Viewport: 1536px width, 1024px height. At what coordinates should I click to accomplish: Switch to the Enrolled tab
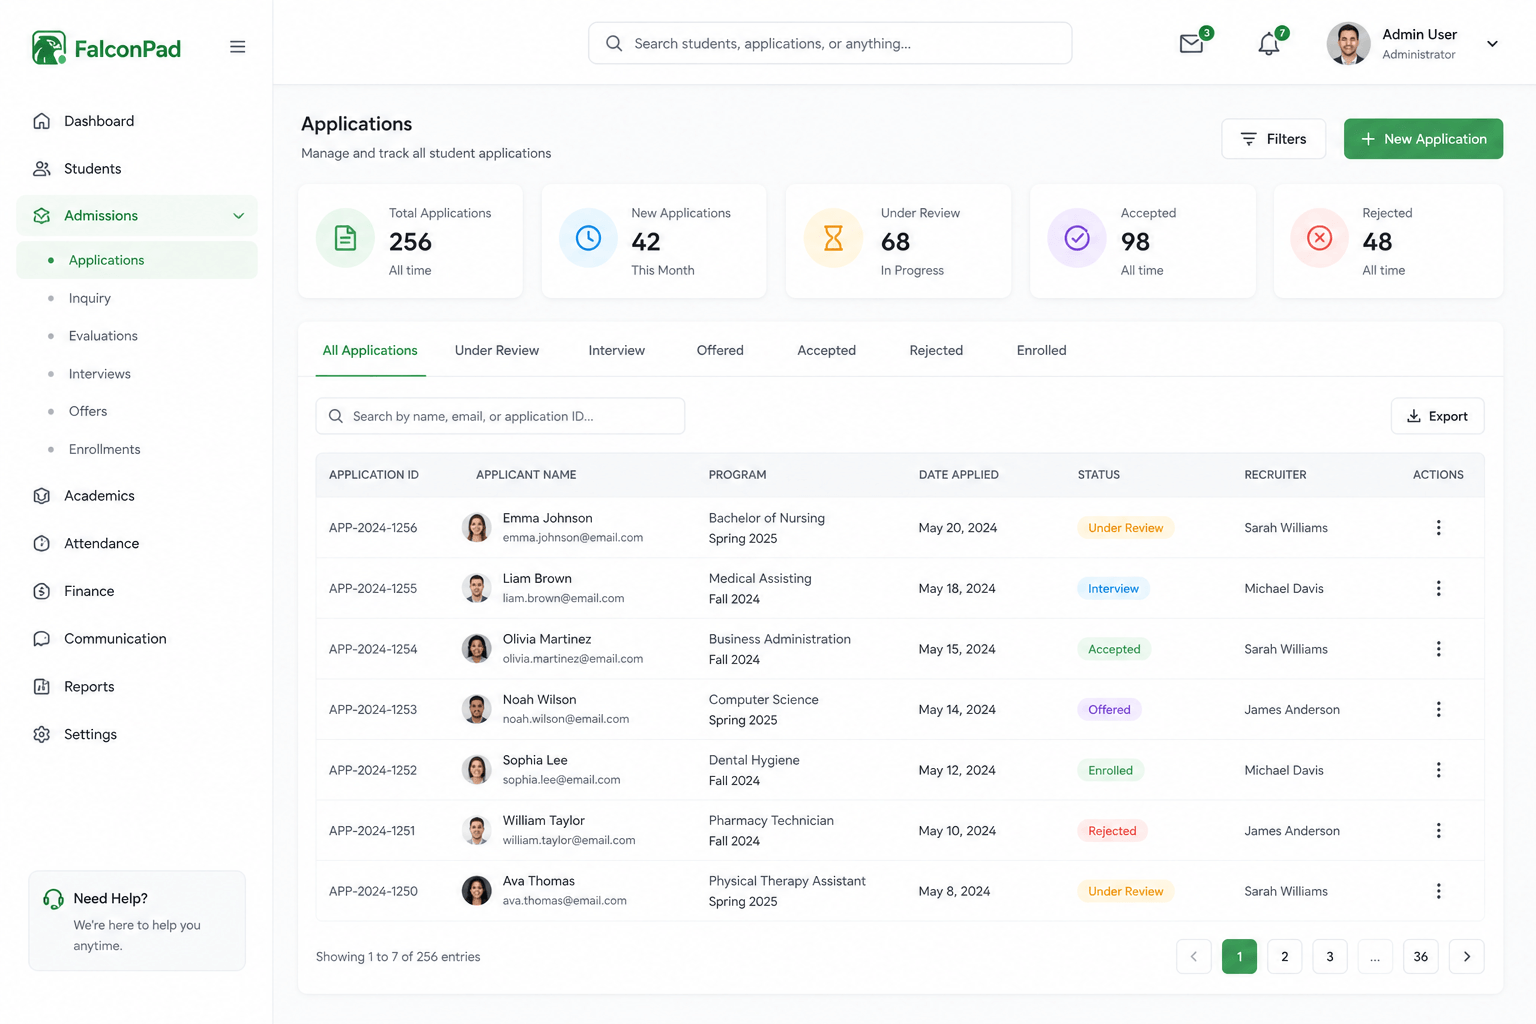point(1041,351)
